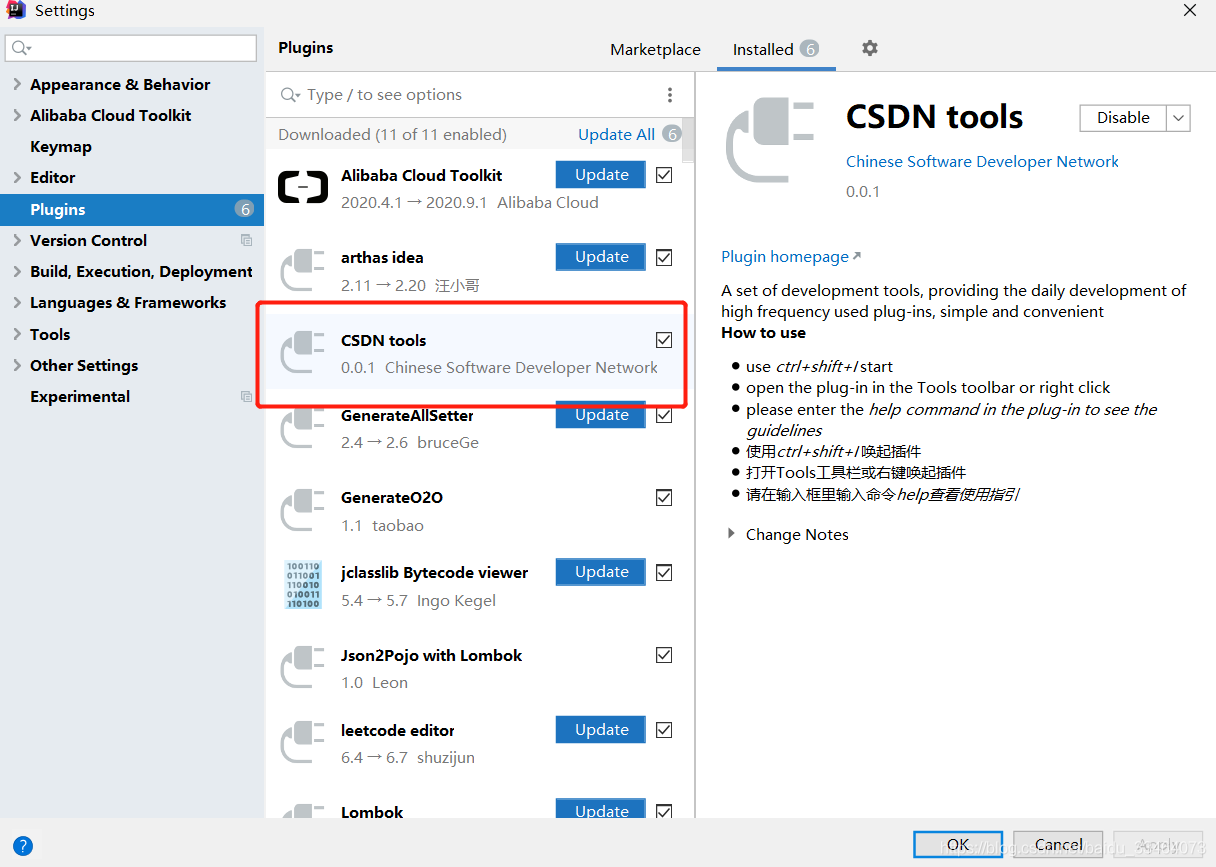Click the Experimental project-level icon
Screen dimensions: 1216x867
pyautogui.click(x=246, y=396)
